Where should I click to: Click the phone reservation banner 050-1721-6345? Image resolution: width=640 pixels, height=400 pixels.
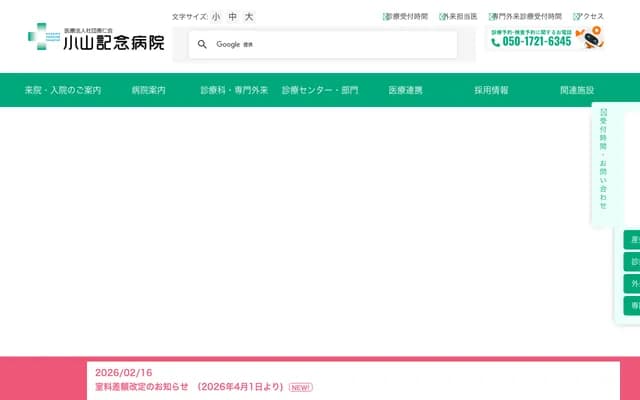(547, 39)
